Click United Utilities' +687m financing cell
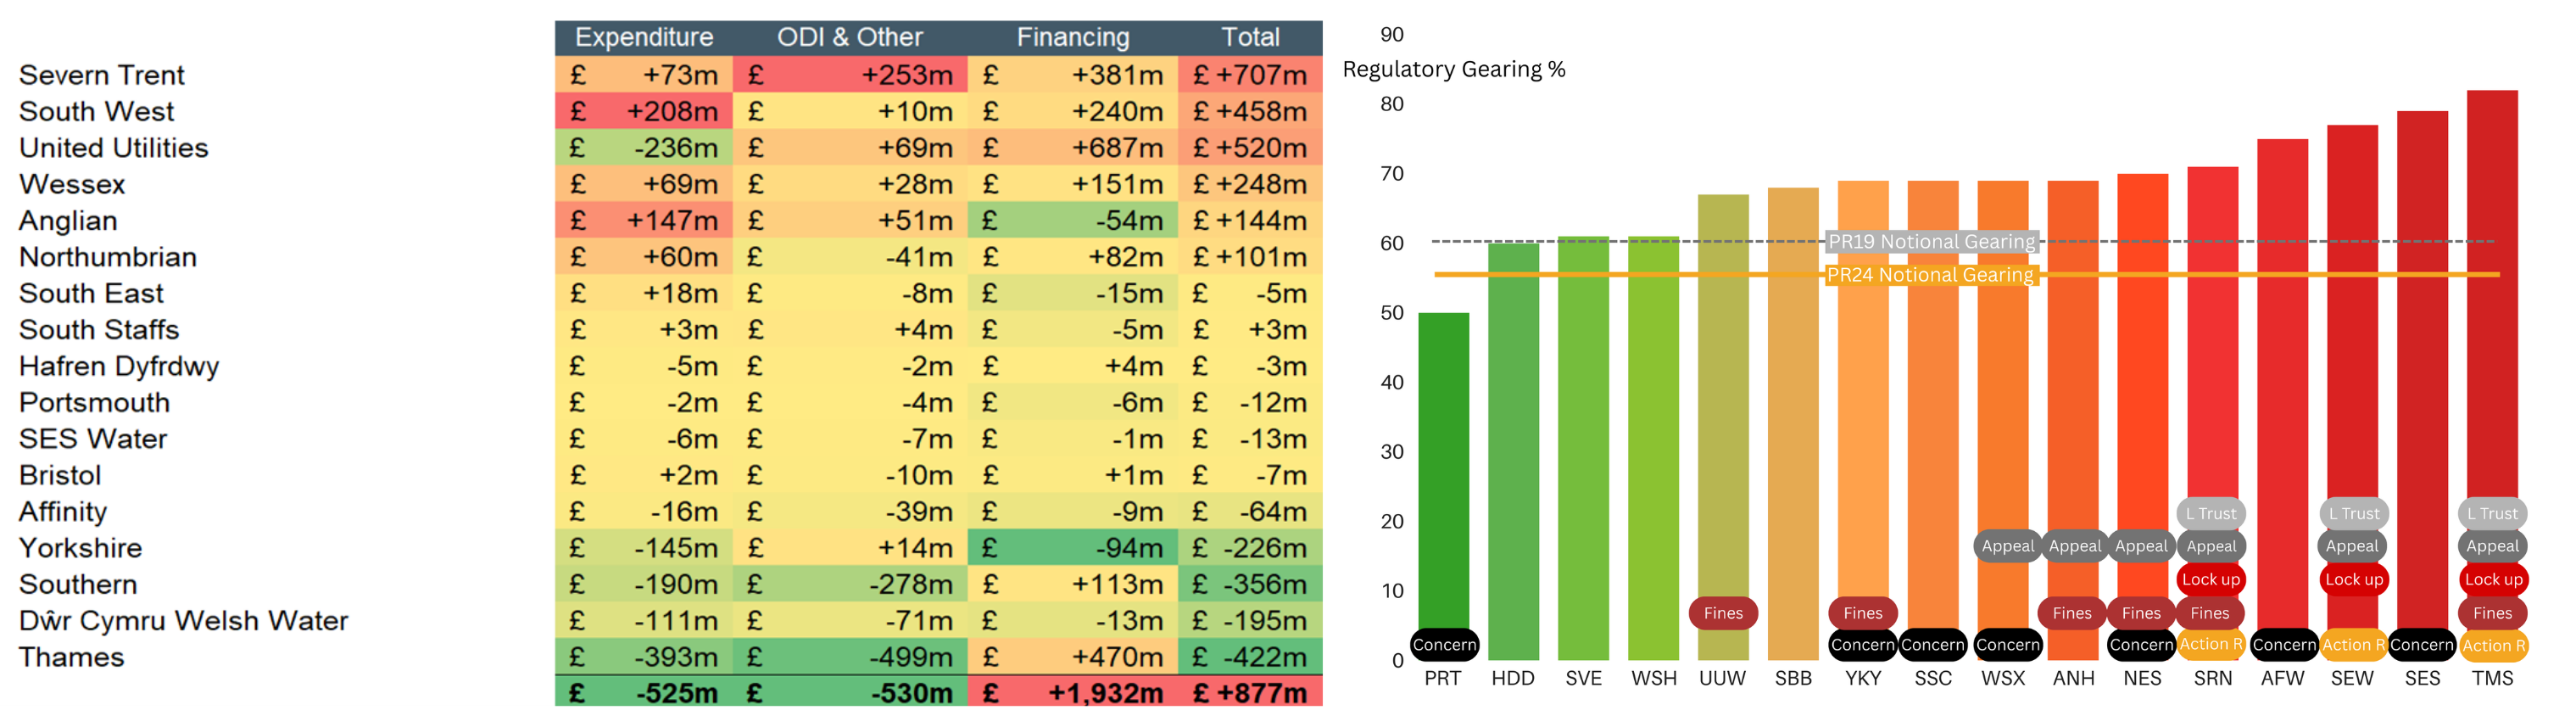 point(1073,148)
